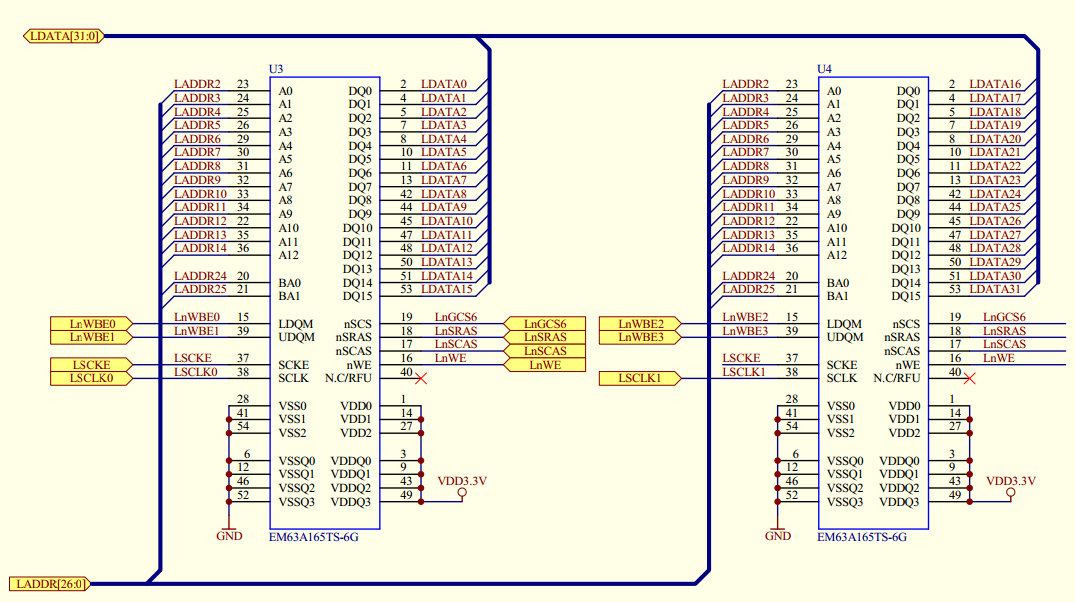Click the LSCLK1 port symbol near U4
The height and width of the screenshot is (602, 1075).
[x=640, y=378]
